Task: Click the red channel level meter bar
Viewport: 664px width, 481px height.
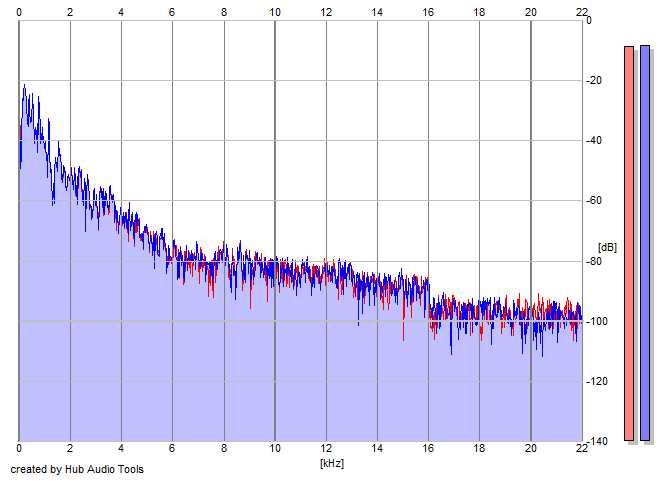Action: click(x=629, y=243)
